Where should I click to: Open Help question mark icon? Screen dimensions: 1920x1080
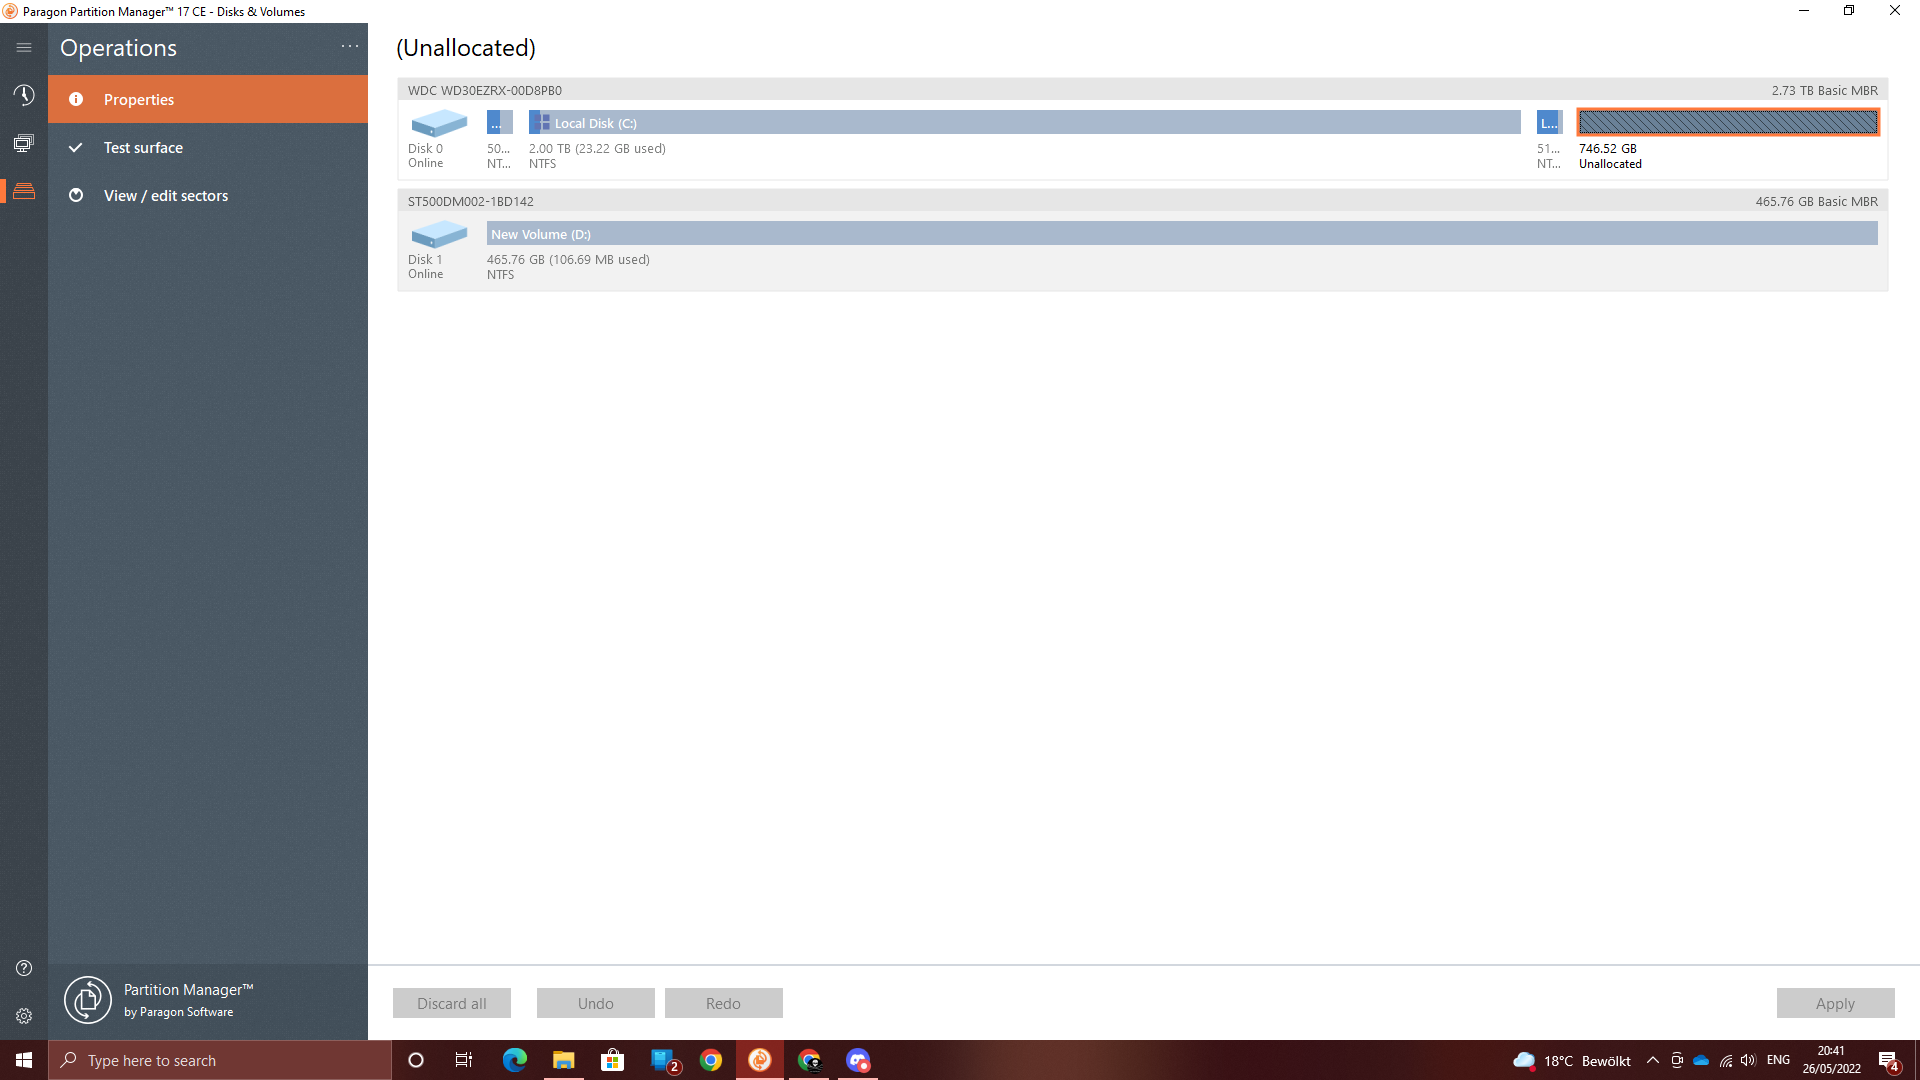(24, 968)
